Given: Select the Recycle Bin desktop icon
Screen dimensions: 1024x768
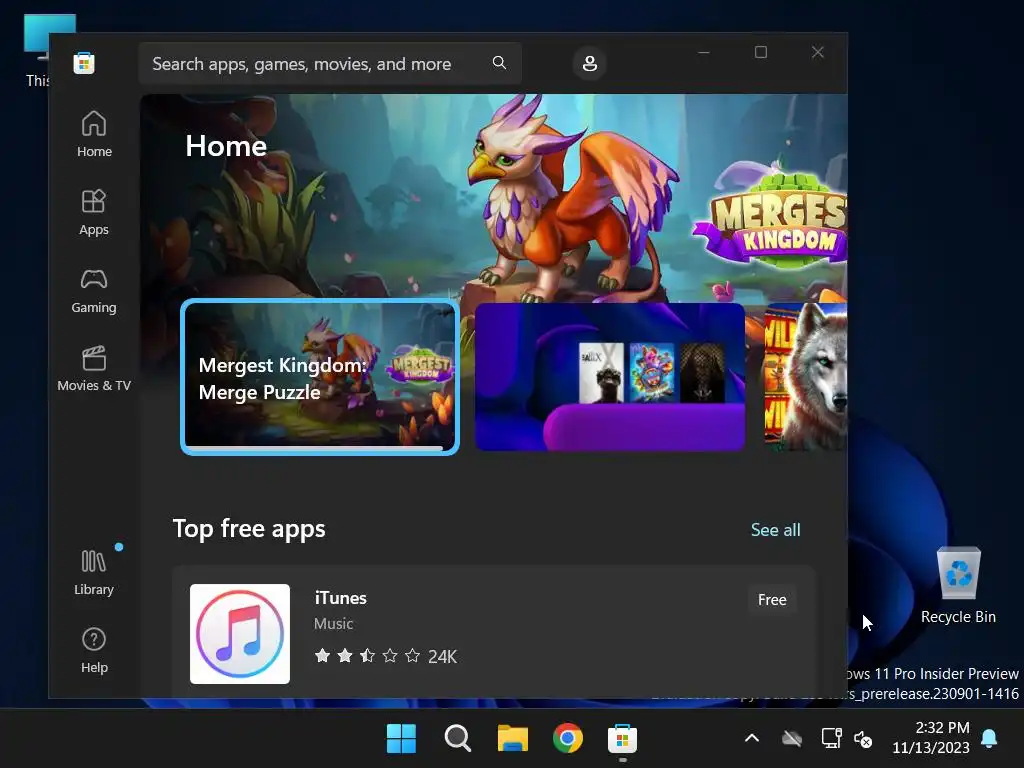Looking at the screenshot, I should [959, 586].
